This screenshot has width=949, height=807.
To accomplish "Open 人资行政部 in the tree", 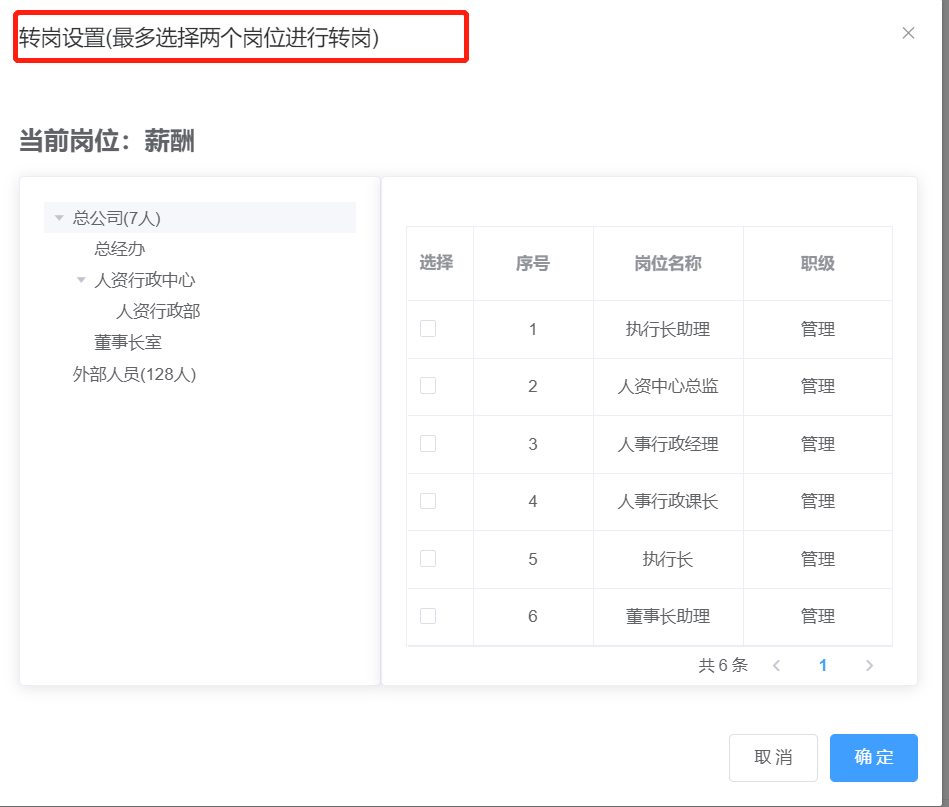I will click(x=158, y=311).
